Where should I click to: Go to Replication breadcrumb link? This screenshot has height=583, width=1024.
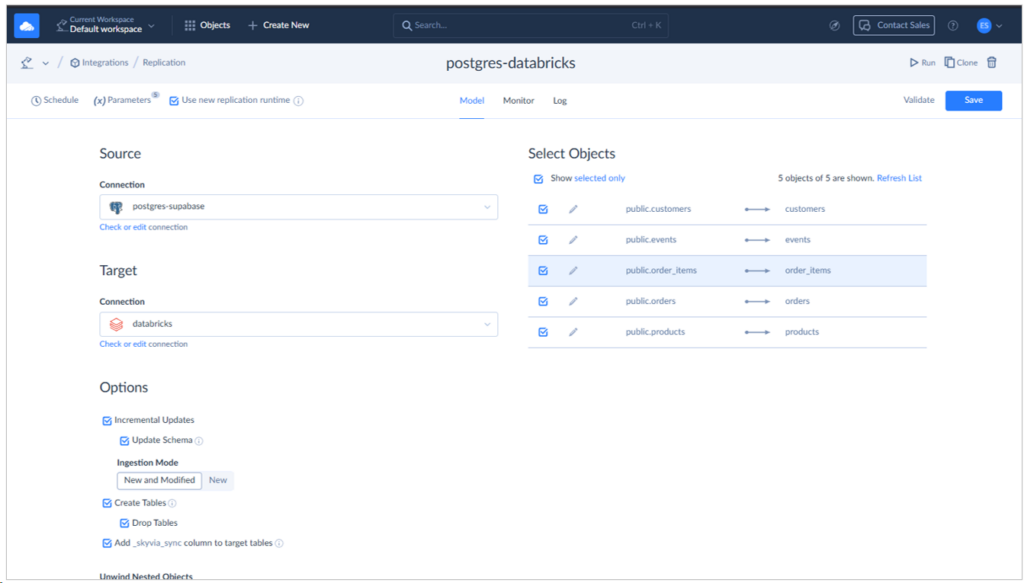click(164, 63)
